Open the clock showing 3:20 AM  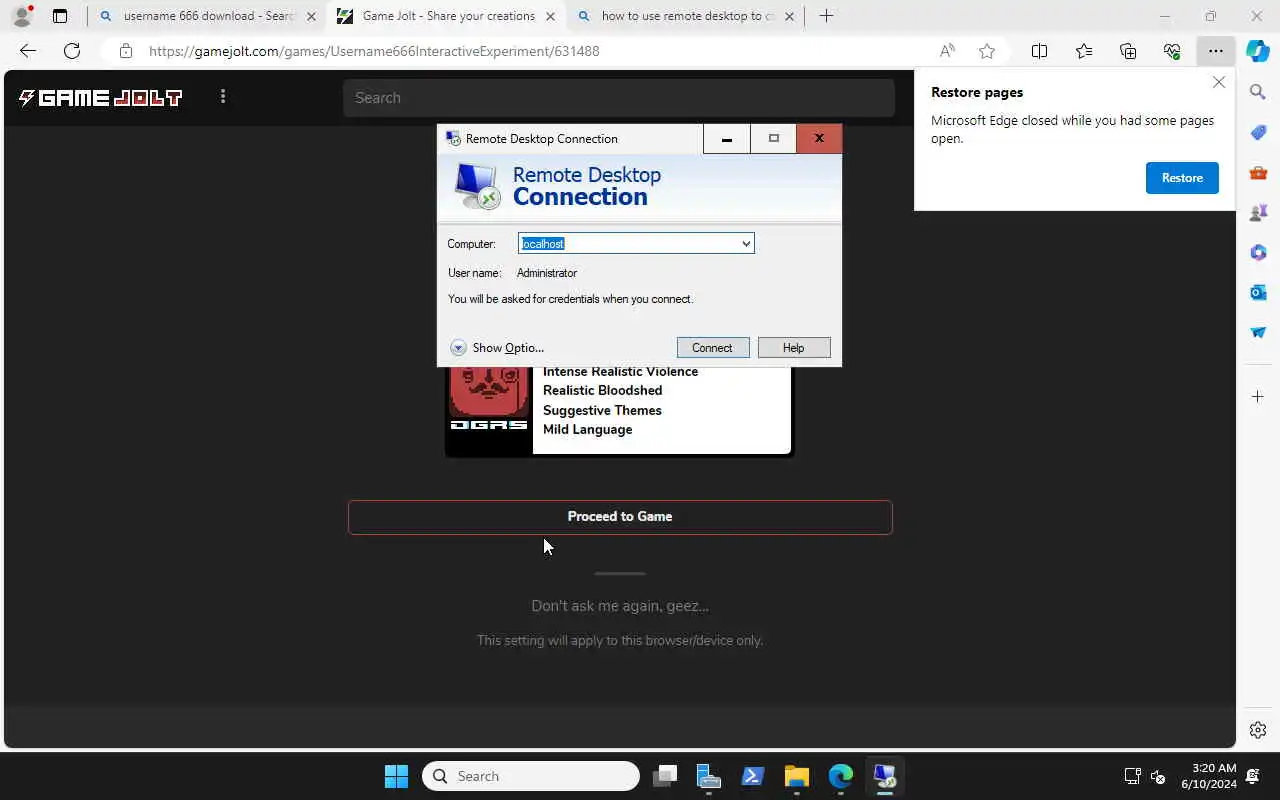1208,776
